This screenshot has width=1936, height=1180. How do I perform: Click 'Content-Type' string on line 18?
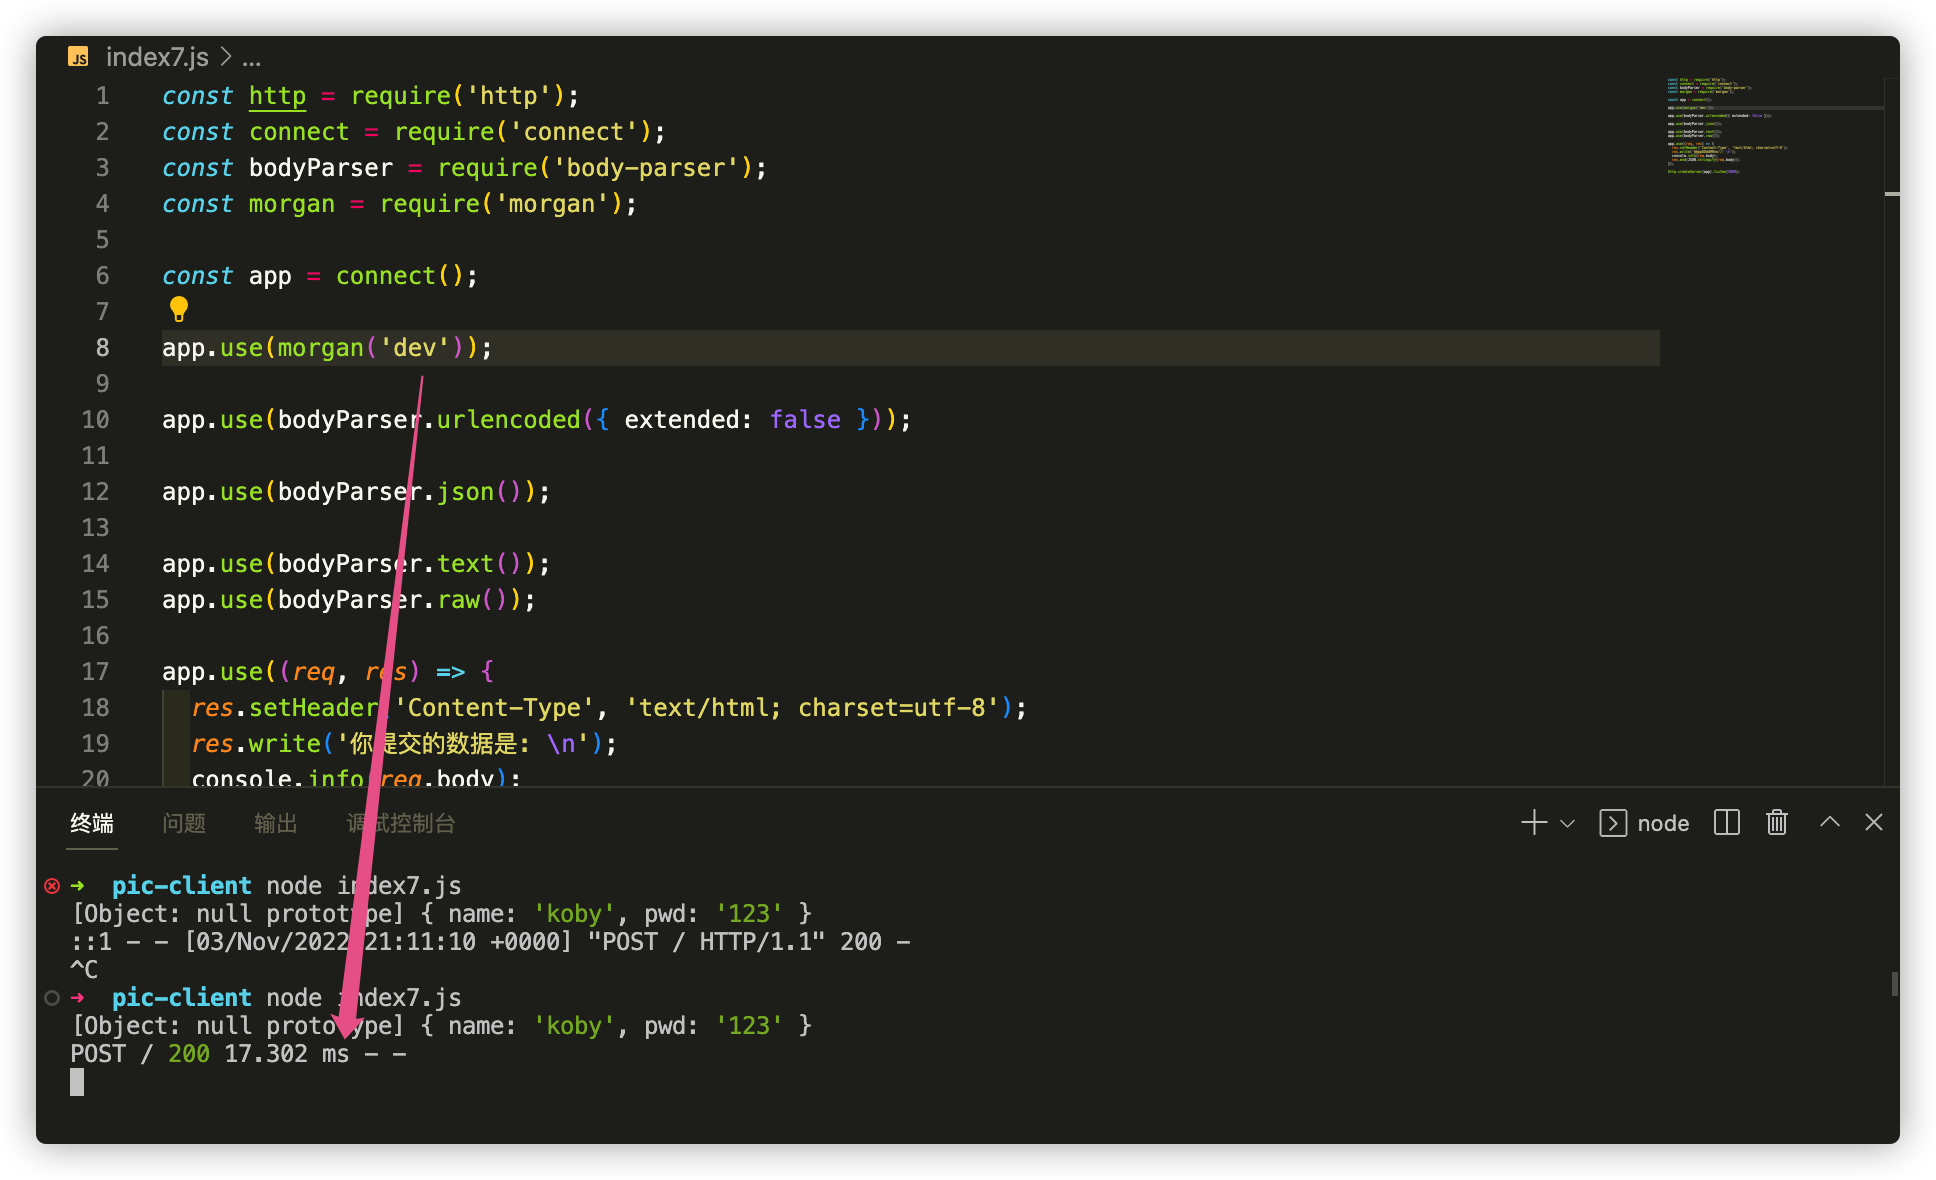494,707
